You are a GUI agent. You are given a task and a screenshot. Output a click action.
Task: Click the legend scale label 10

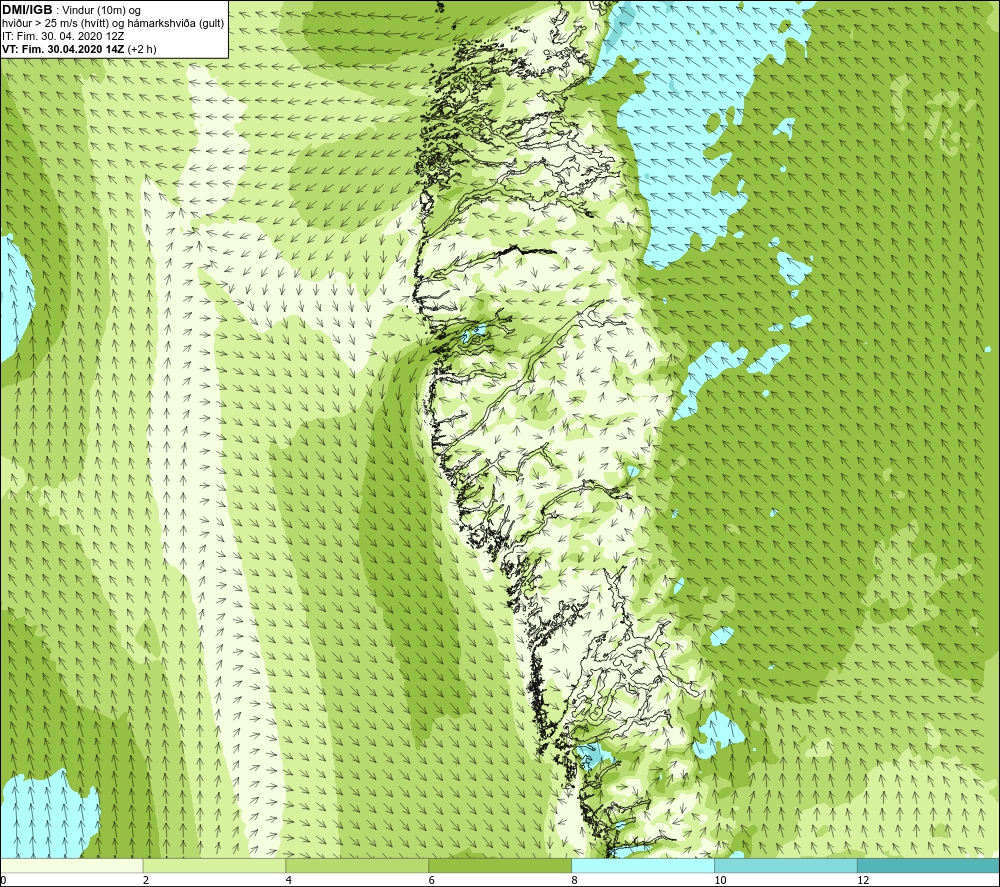pos(719,880)
